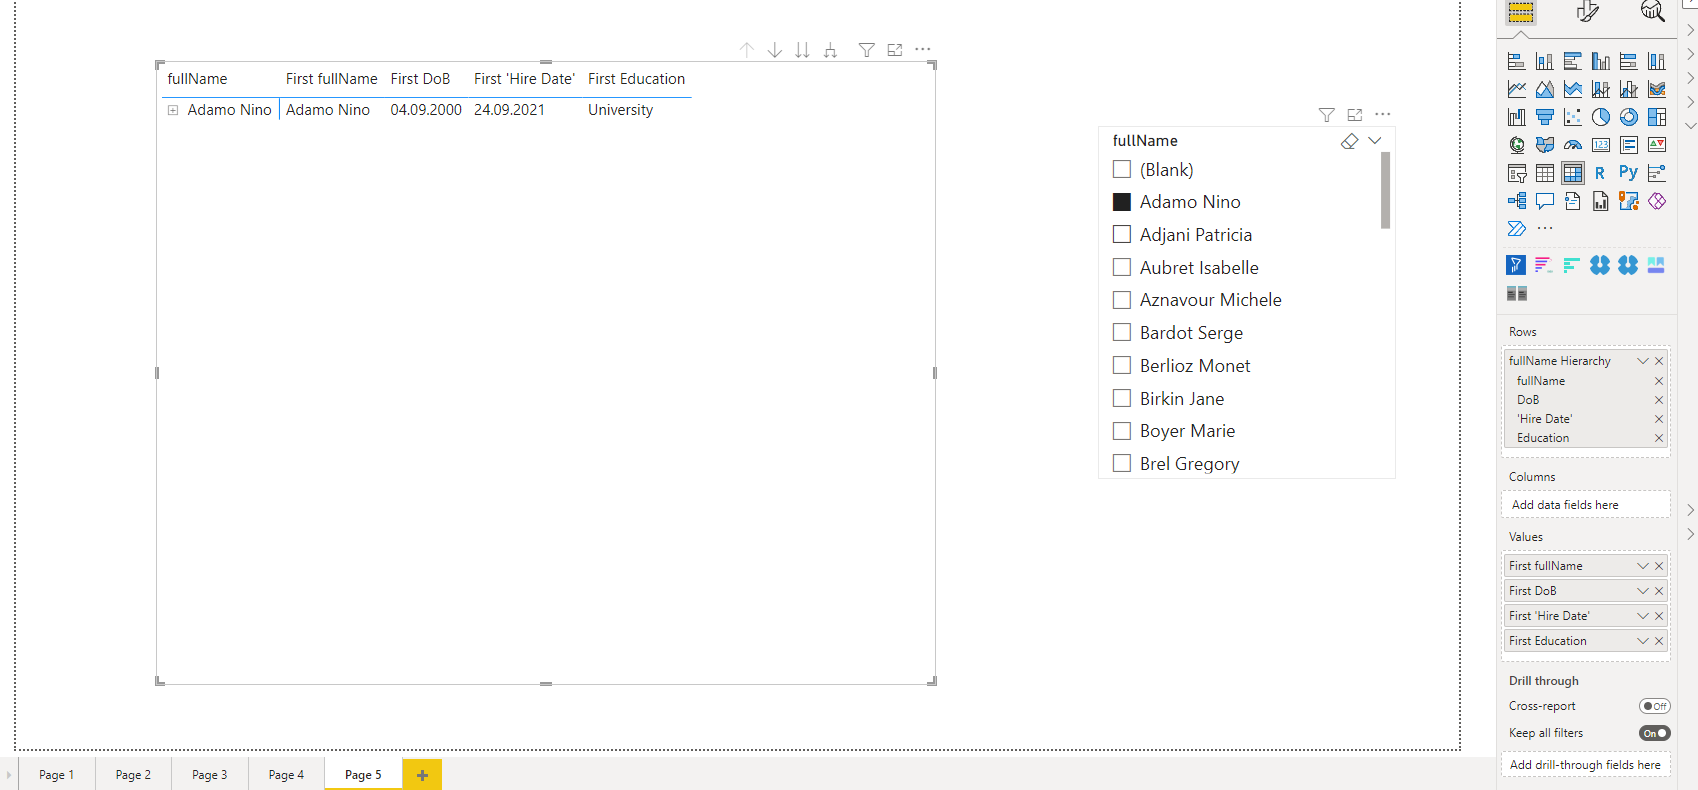Open the Format paint roller pane
Viewport: 1698px width, 790px height.
[1587, 12]
